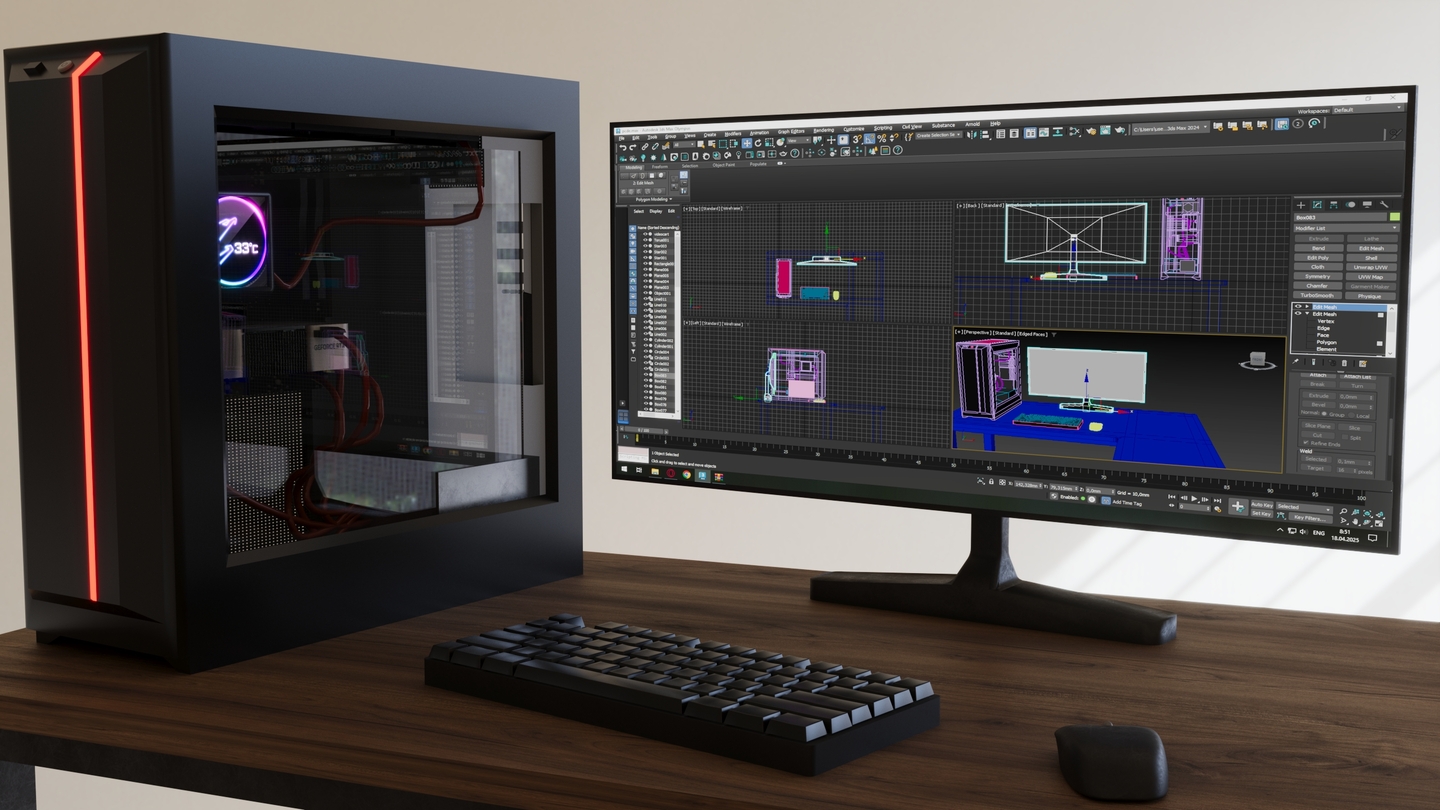This screenshot has width=1440, height=810.
Task: Apply the Edit Poly modifier button
Action: [x=1318, y=258]
